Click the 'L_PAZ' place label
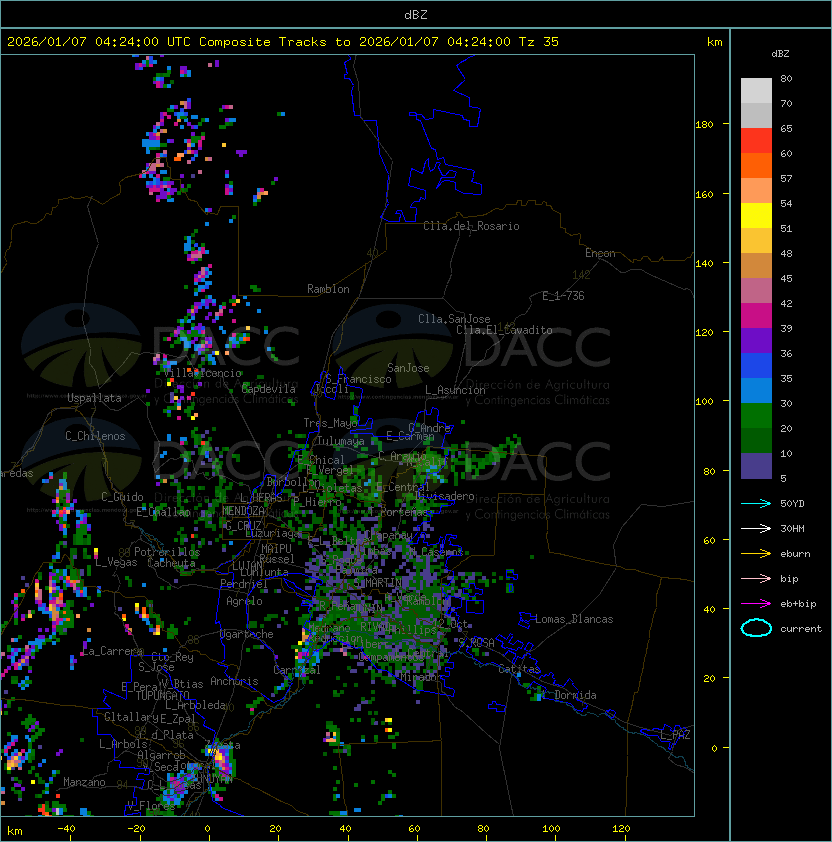 point(675,735)
